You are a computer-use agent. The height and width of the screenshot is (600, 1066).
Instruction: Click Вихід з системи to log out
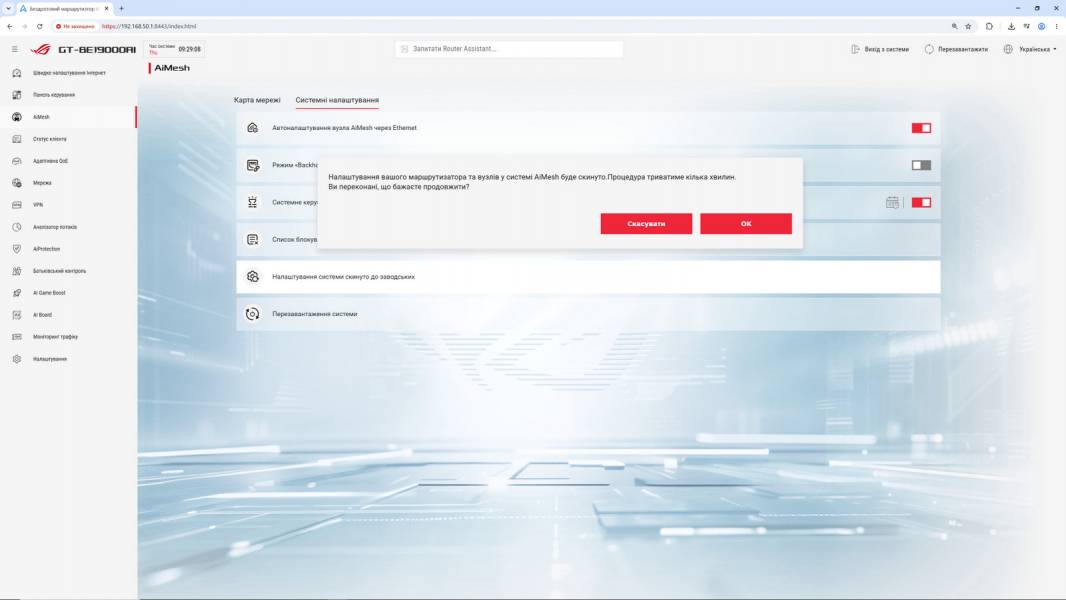click(x=880, y=49)
